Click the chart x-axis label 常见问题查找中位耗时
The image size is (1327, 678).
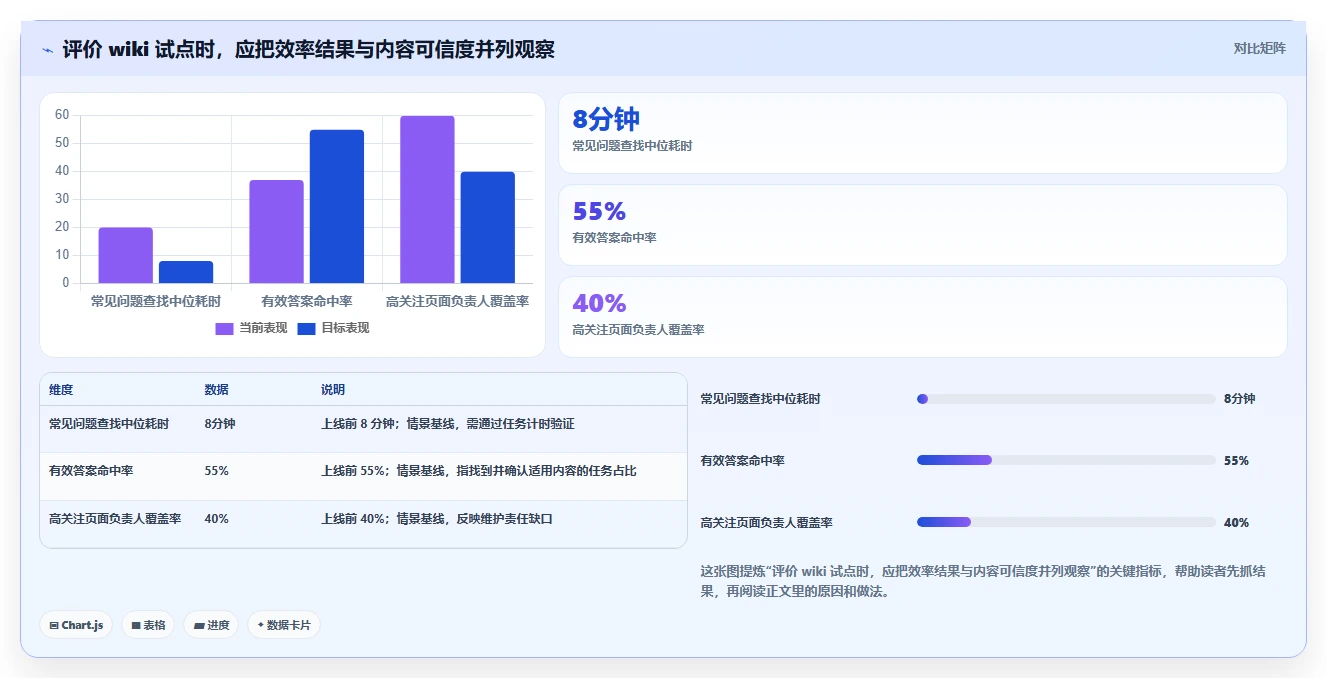(x=156, y=301)
